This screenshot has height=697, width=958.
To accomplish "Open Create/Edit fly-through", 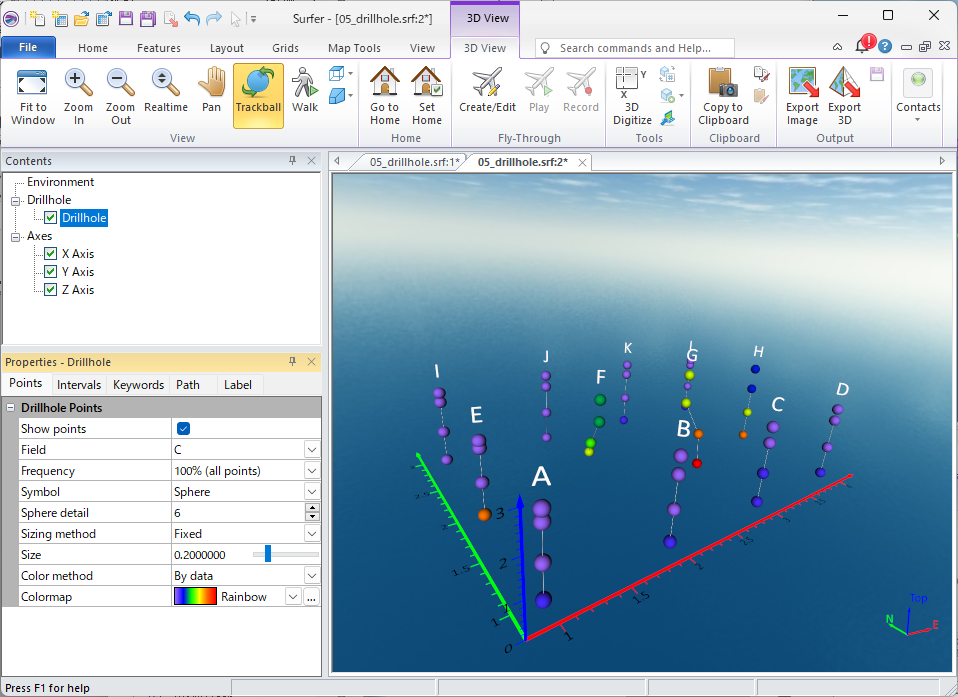I will point(487,95).
